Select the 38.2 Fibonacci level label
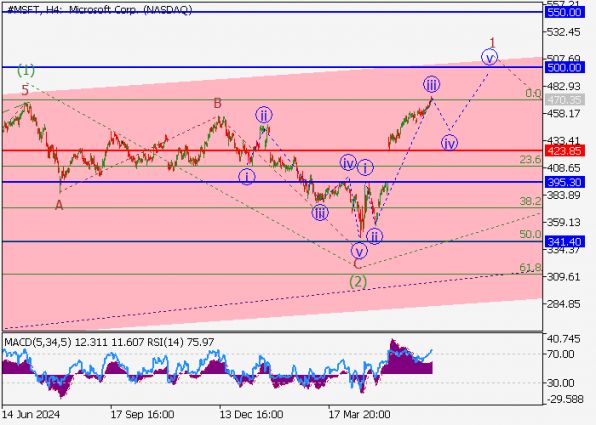The image size is (596, 425). pos(530,201)
